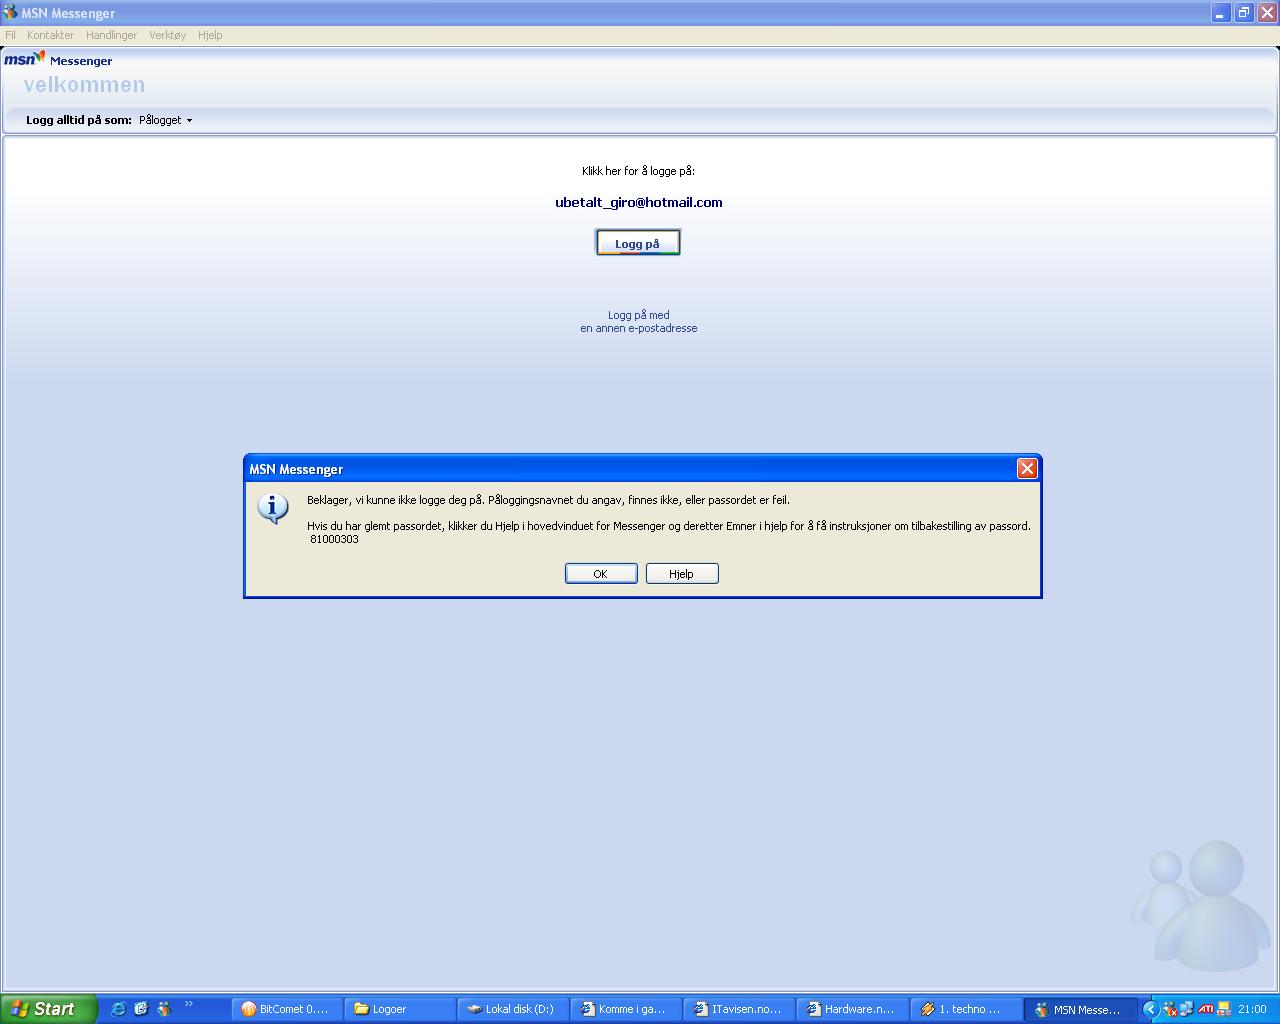
Task: Restore down the MSN Messenger window
Action: (x=1244, y=13)
